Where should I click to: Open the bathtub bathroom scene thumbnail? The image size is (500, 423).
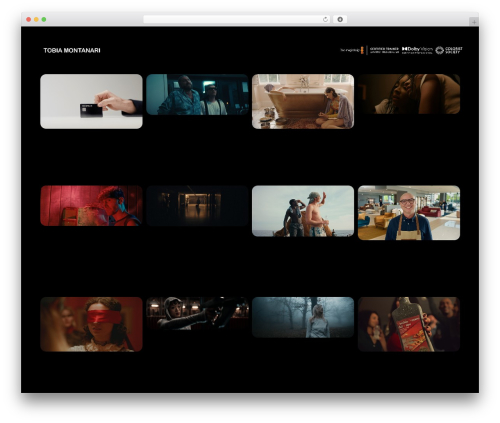click(x=303, y=101)
